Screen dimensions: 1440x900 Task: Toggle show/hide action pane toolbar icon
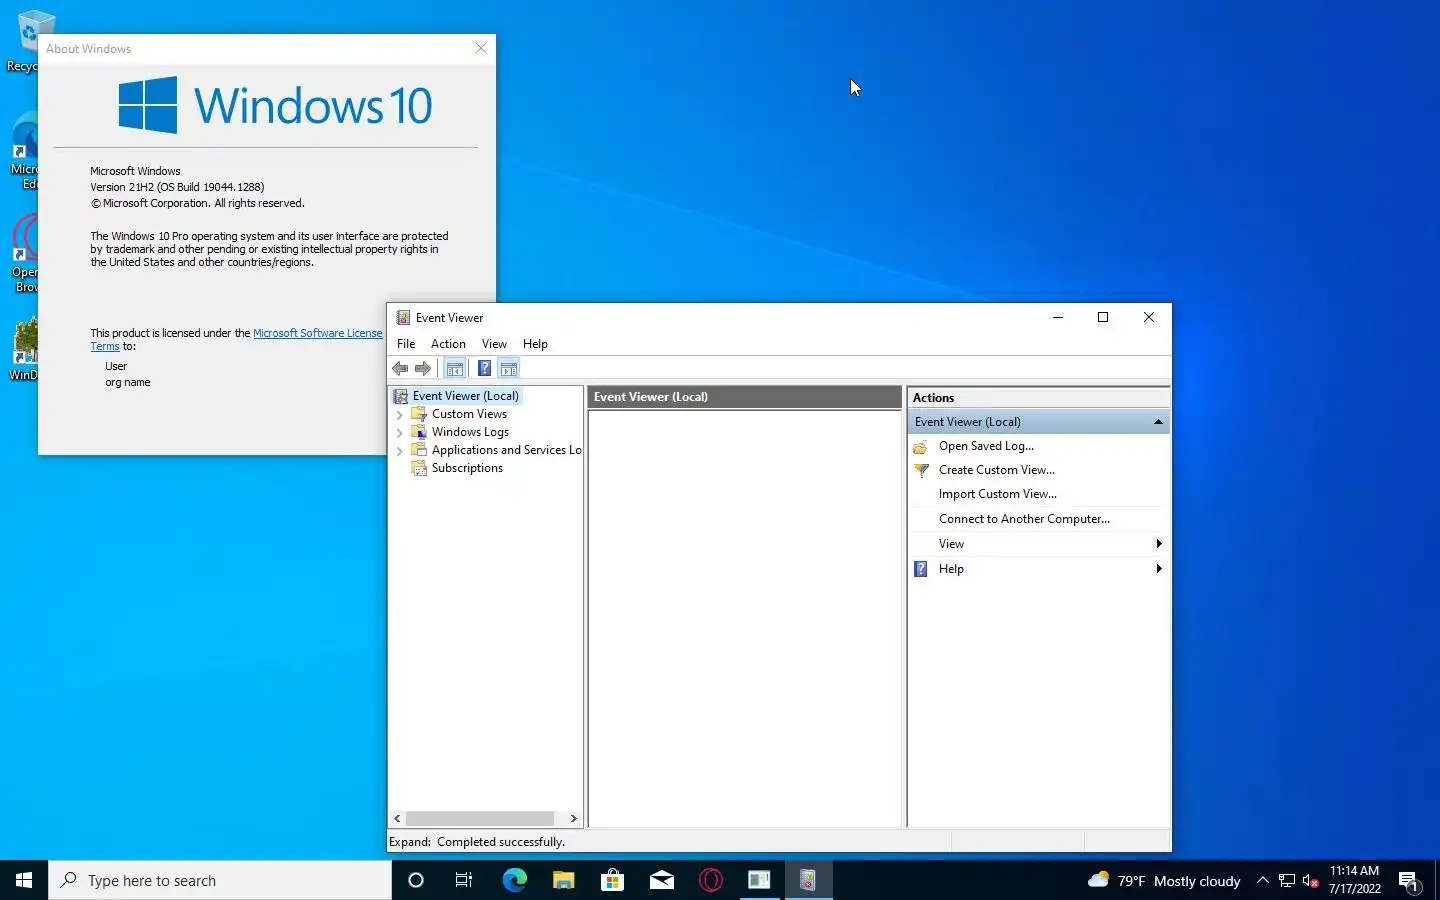[x=509, y=368]
